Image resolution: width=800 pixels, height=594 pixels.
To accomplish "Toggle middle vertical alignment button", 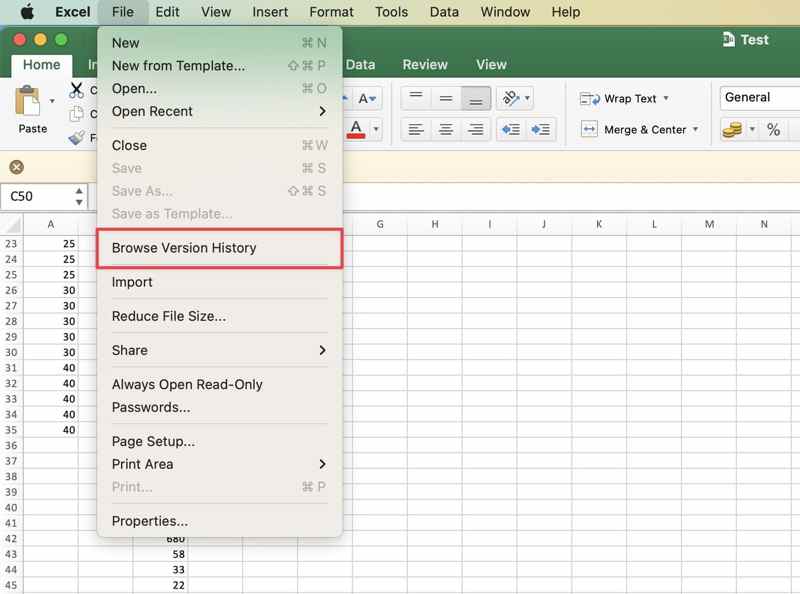I will pyautogui.click(x=446, y=98).
